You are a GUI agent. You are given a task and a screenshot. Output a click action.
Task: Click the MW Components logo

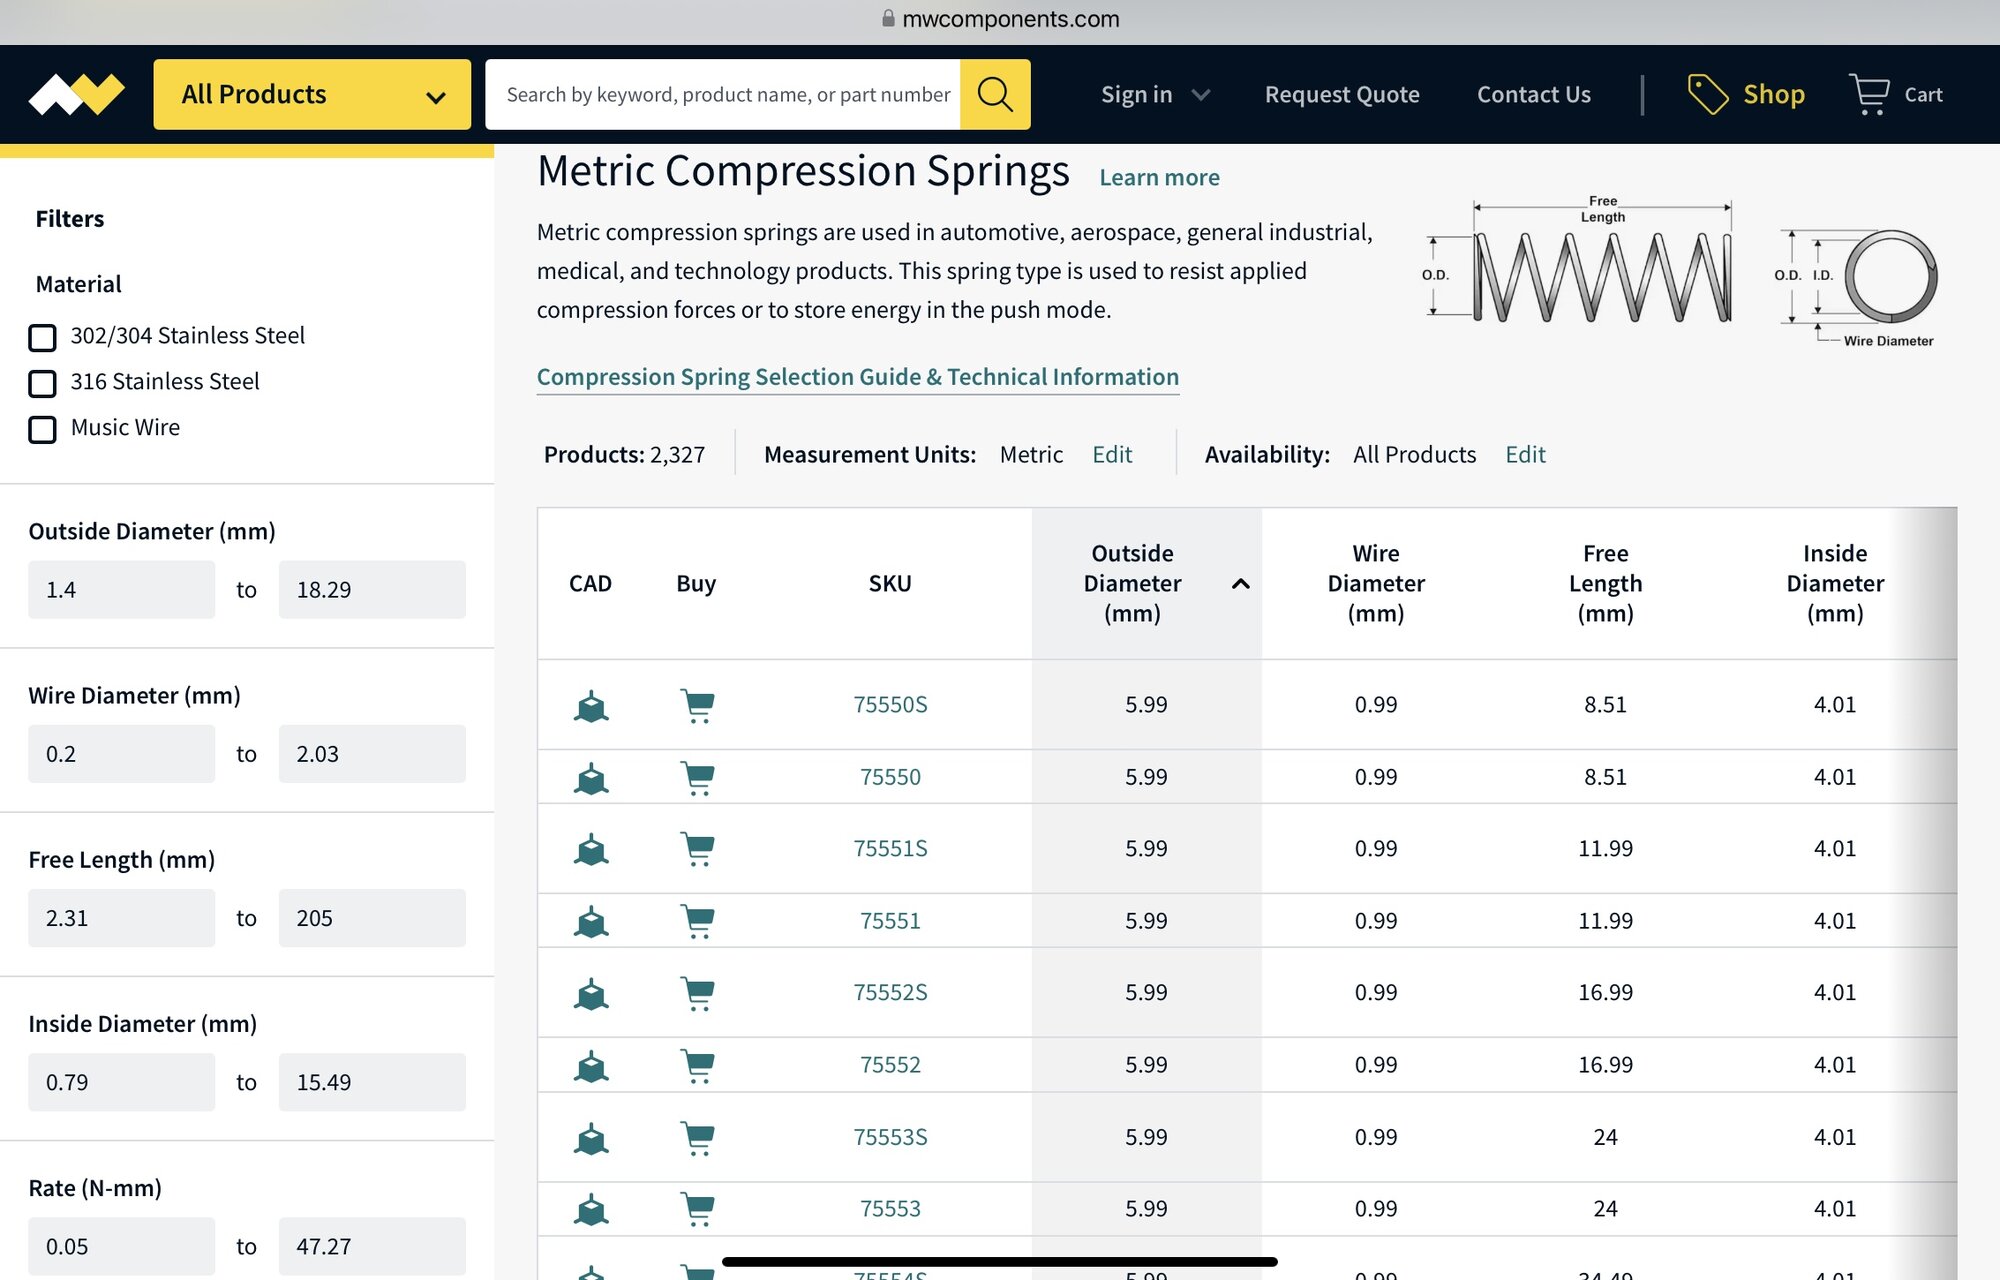pyautogui.click(x=76, y=94)
